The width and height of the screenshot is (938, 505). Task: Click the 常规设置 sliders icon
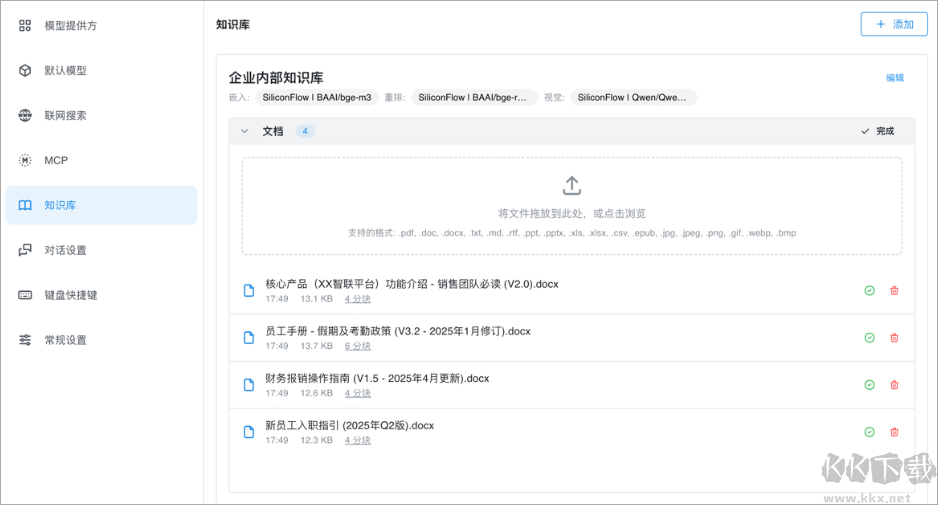point(25,340)
